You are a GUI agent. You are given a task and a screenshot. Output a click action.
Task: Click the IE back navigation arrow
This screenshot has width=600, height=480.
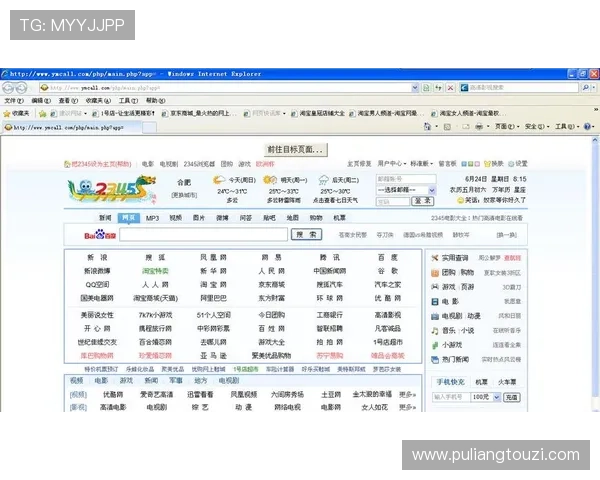point(8,88)
